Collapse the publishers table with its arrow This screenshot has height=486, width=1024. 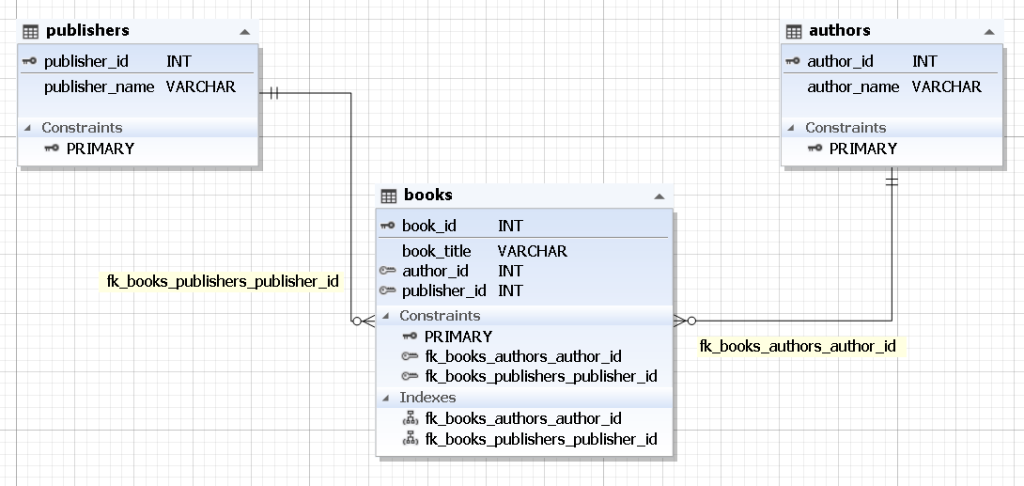pyautogui.click(x=244, y=31)
